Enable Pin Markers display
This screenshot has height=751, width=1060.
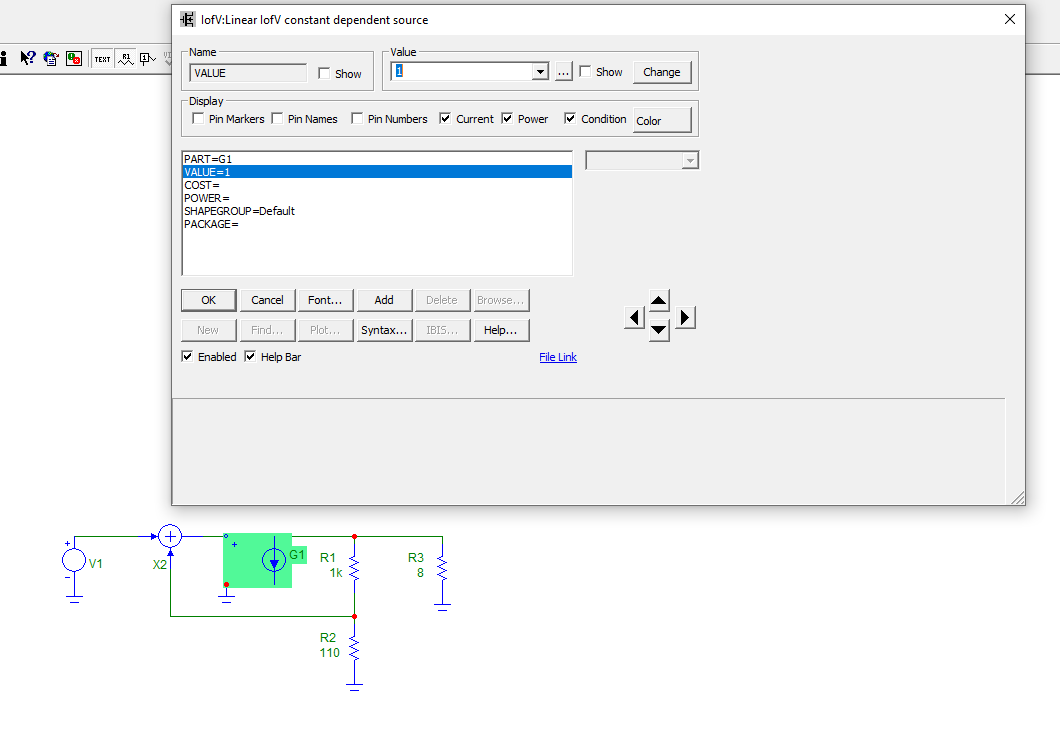[x=198, y=118]
